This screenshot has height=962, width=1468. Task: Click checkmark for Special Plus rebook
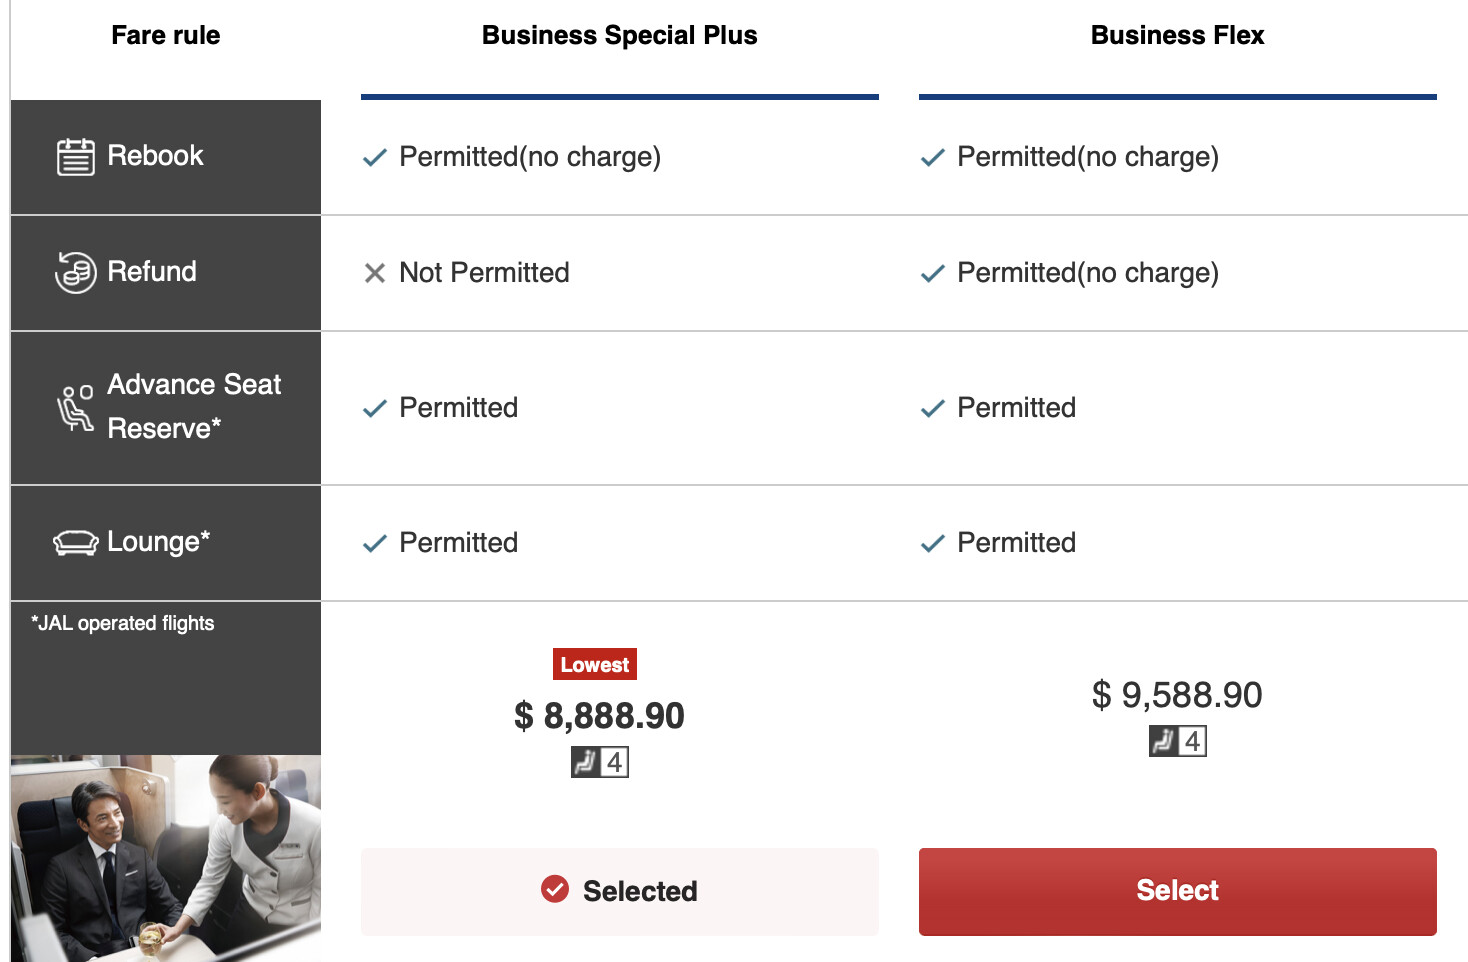(375, 158)
